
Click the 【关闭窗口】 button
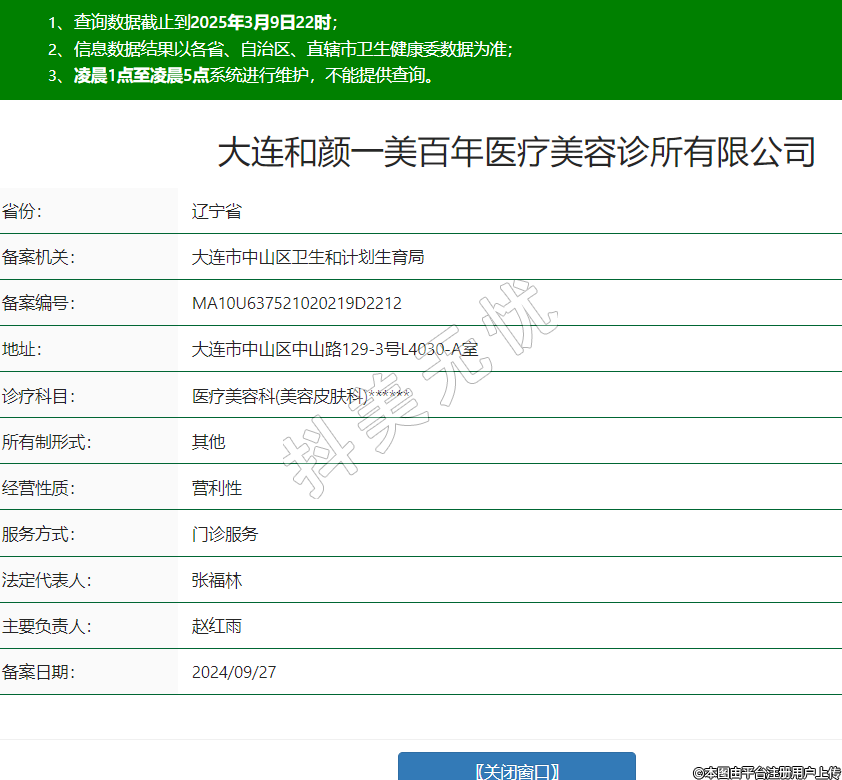click(x=516, y=770)
